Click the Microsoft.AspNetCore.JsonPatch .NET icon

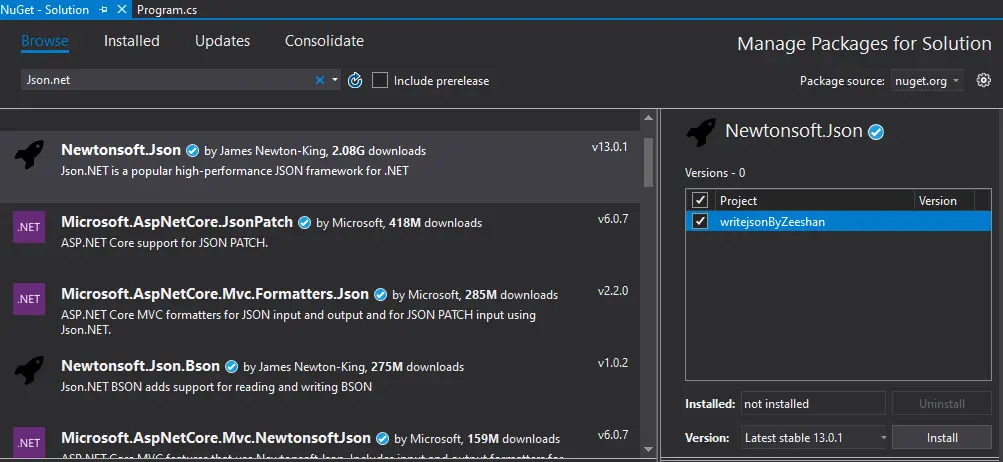(x=29, y=227)
